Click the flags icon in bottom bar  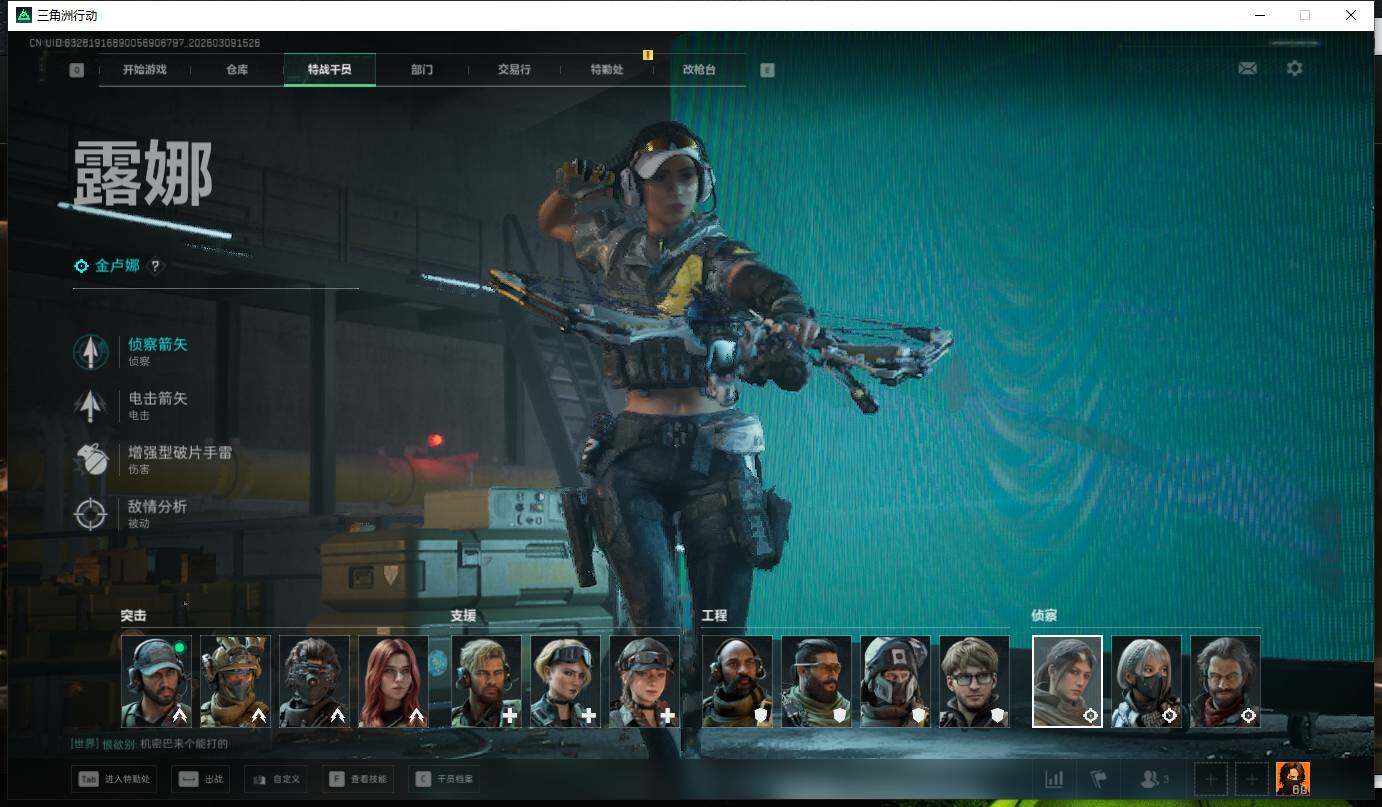point(1098,779)
